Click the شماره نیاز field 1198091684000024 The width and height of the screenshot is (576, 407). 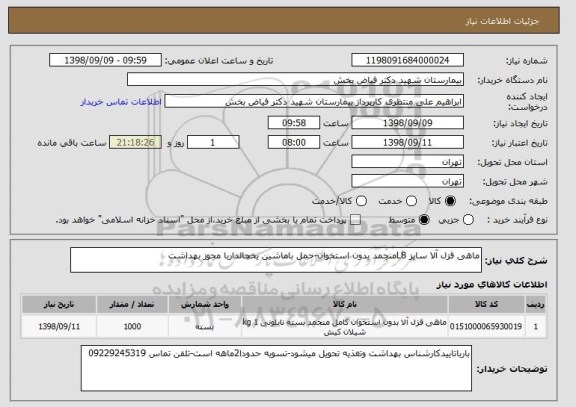(407, 60)
